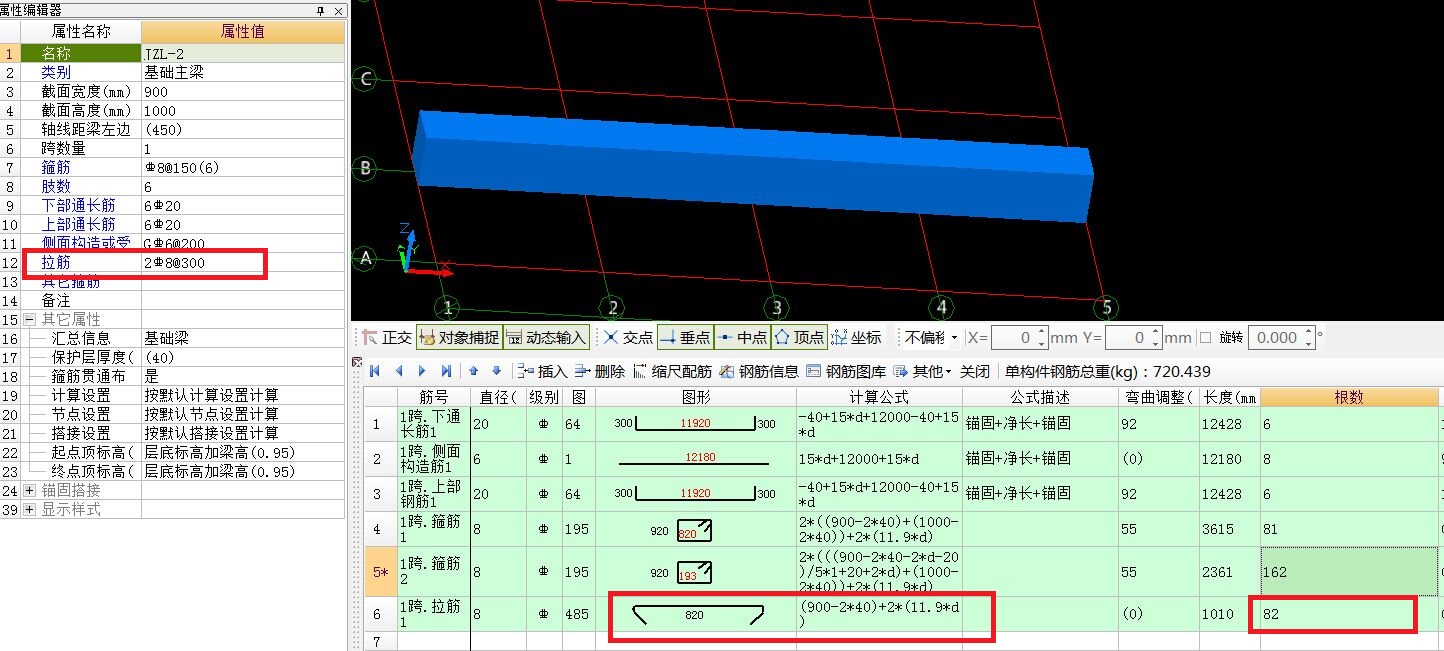Click 下部通长筋 property name
The width and height of the screenshot is (1444, 651).
click(x=78, y=205)
